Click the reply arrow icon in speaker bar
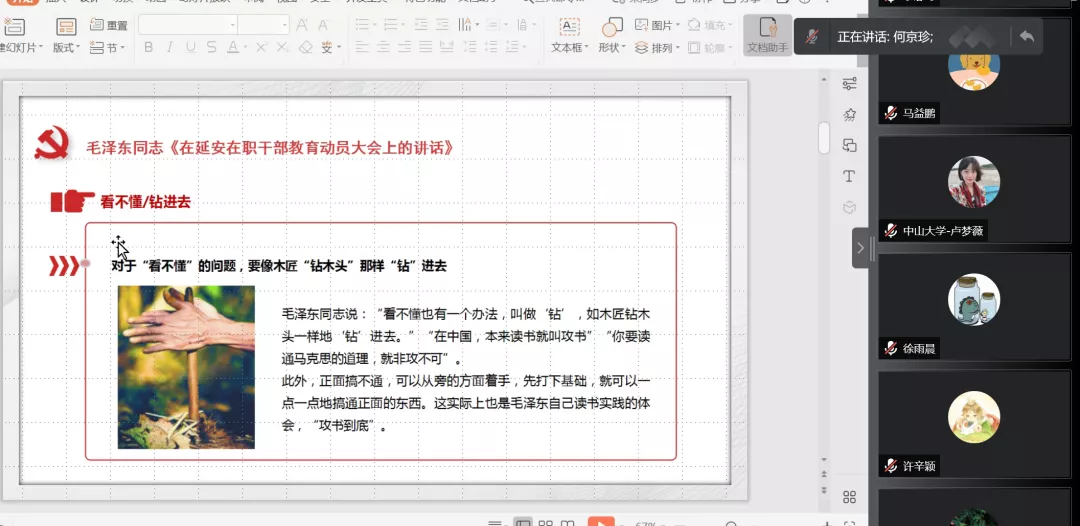This screenshot has width=1080, height=526. point(1026,36)
